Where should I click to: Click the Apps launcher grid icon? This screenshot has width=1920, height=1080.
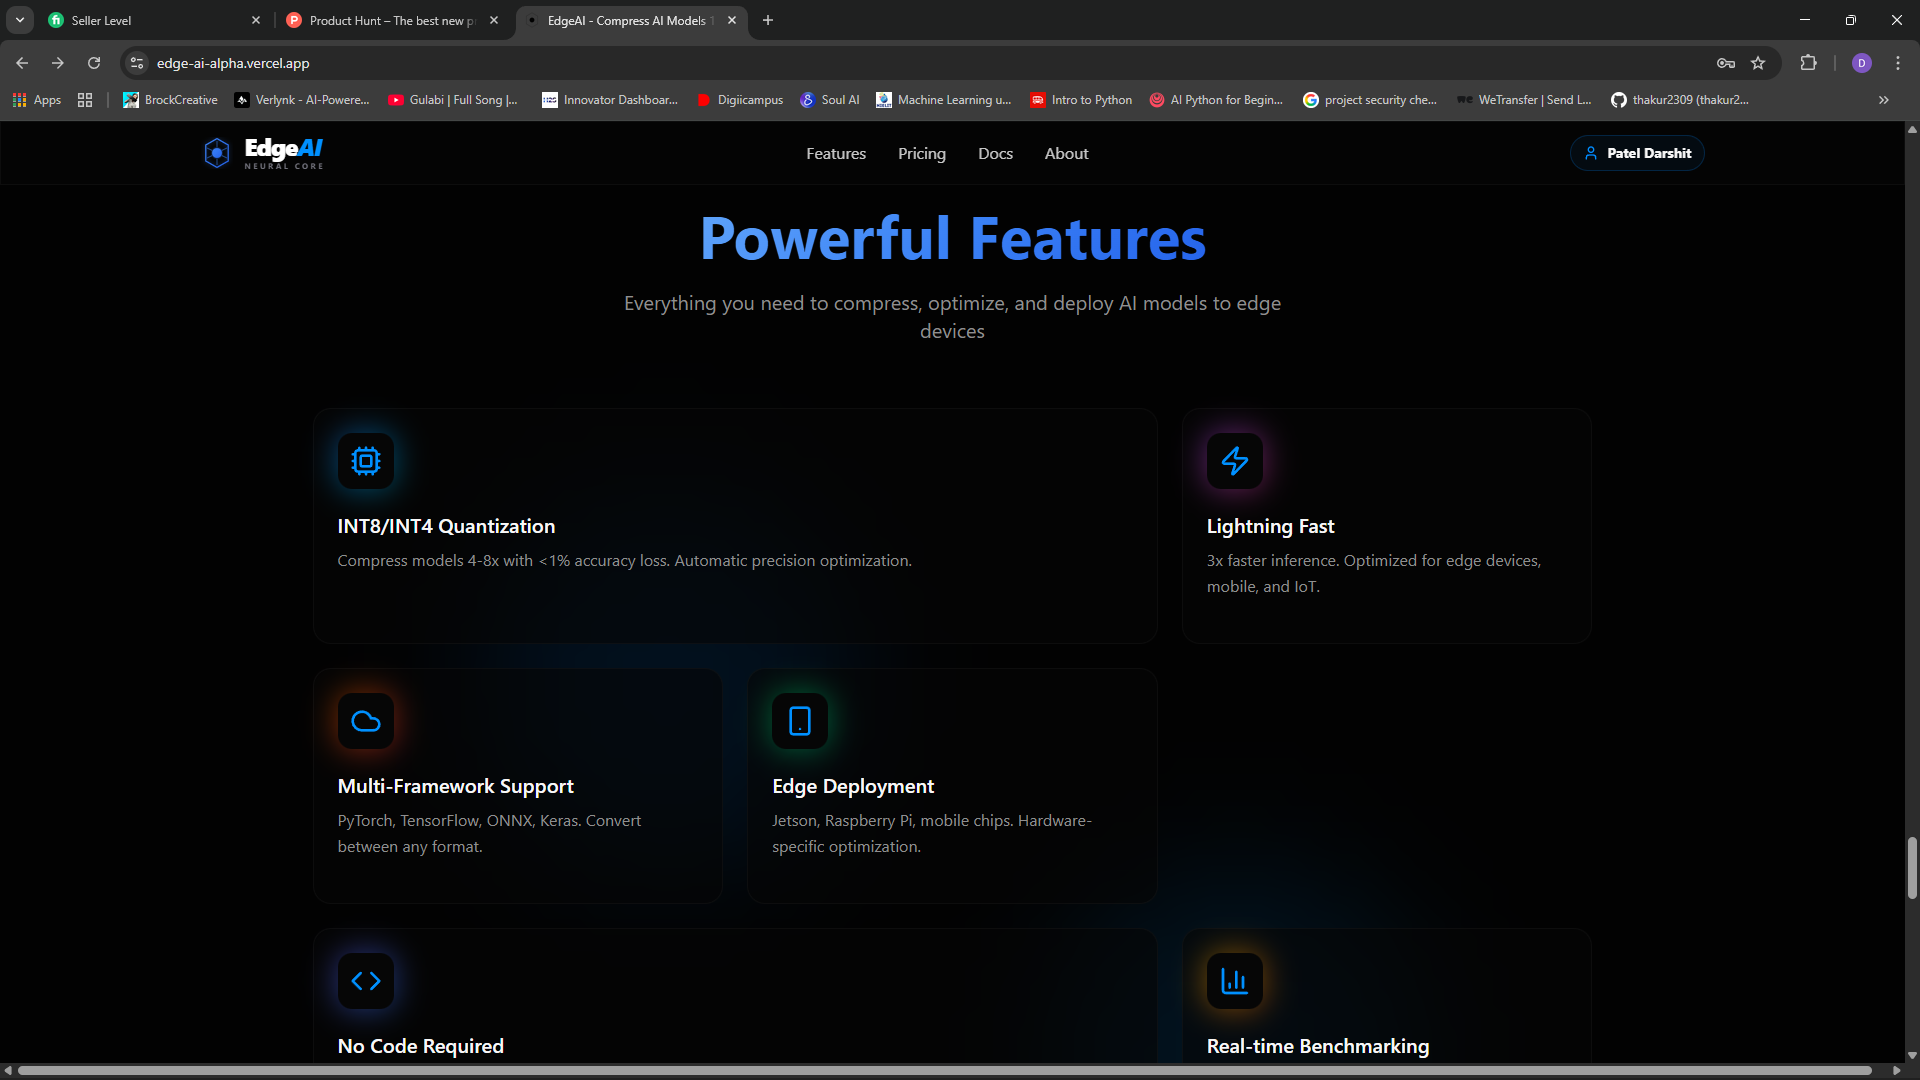click(19, 99)
